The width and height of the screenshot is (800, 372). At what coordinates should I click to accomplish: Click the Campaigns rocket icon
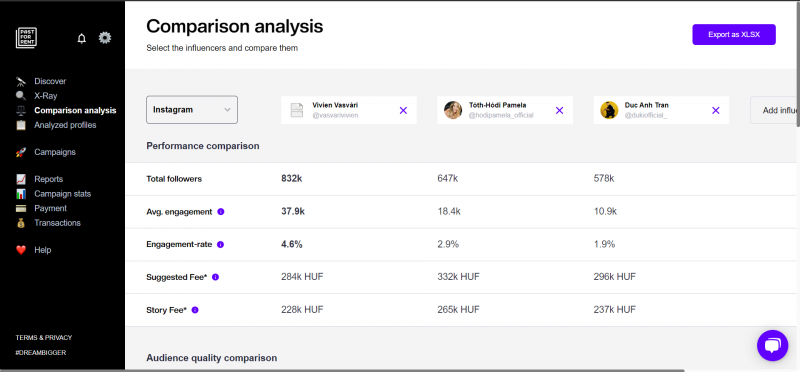coord(21,152)
